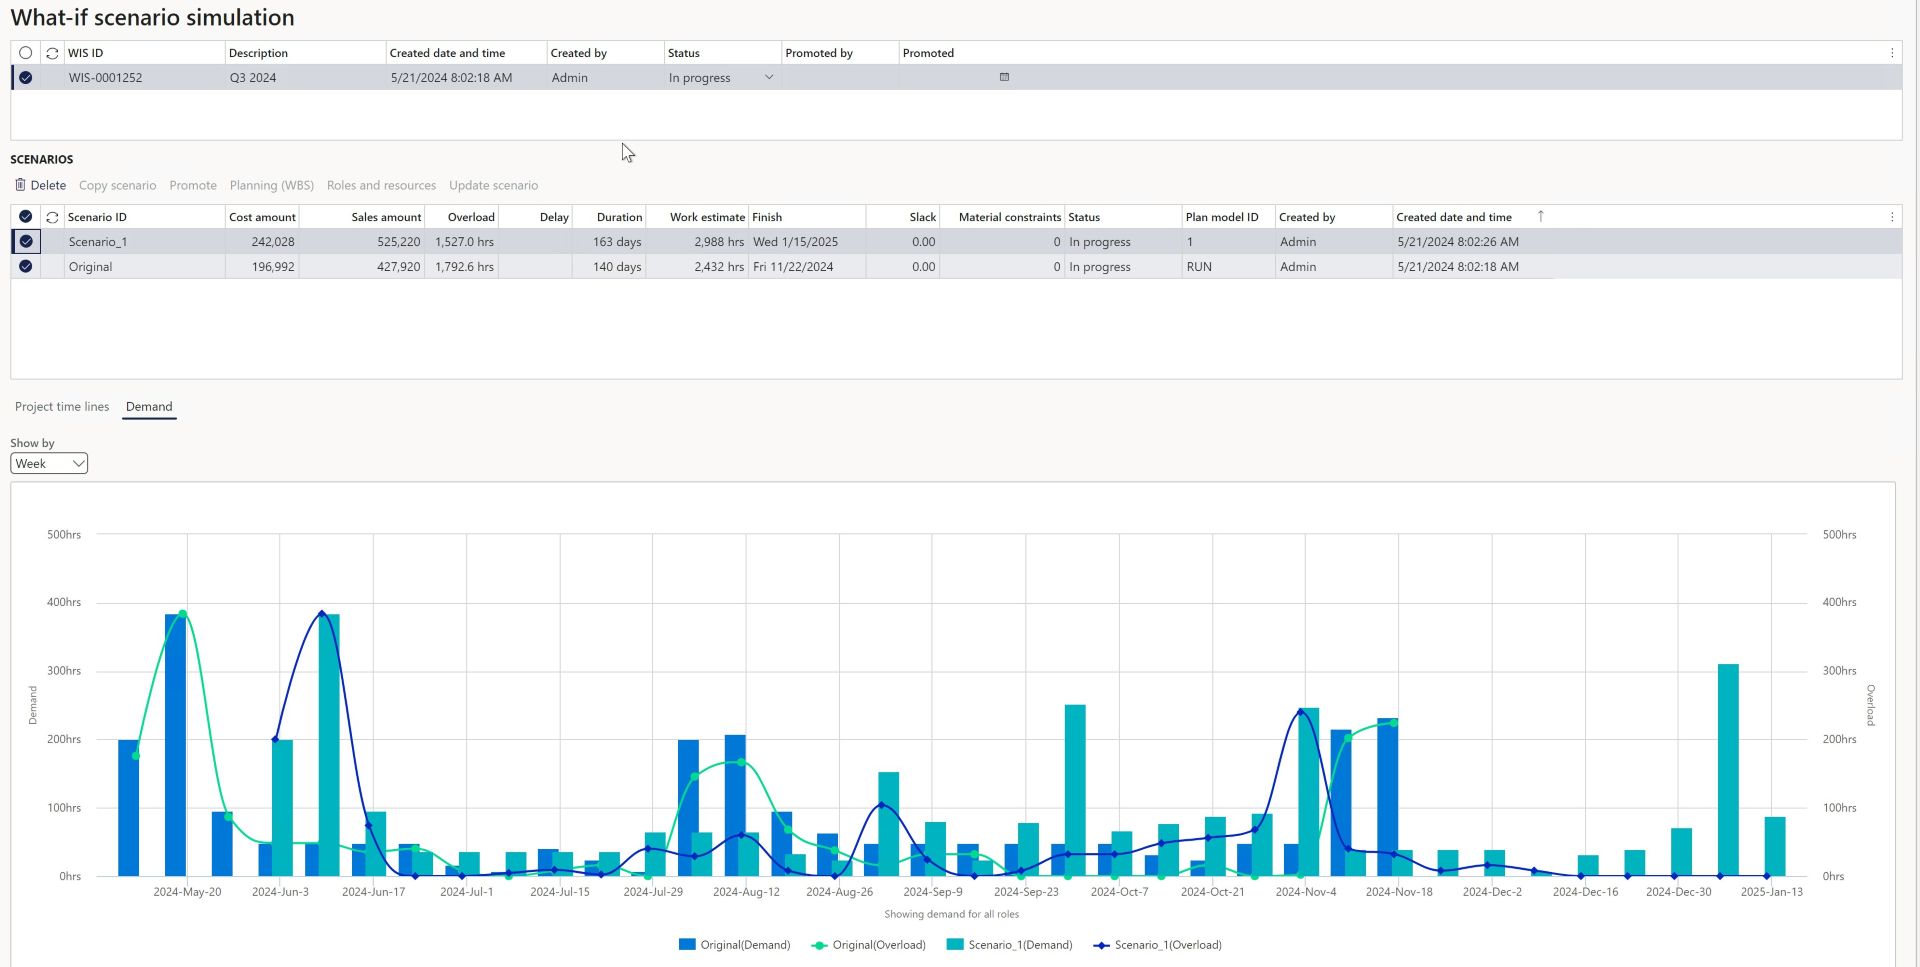Open the Show by Week dropdown
This screenshot has width=1920, height=967.
(x=49, y=463)
